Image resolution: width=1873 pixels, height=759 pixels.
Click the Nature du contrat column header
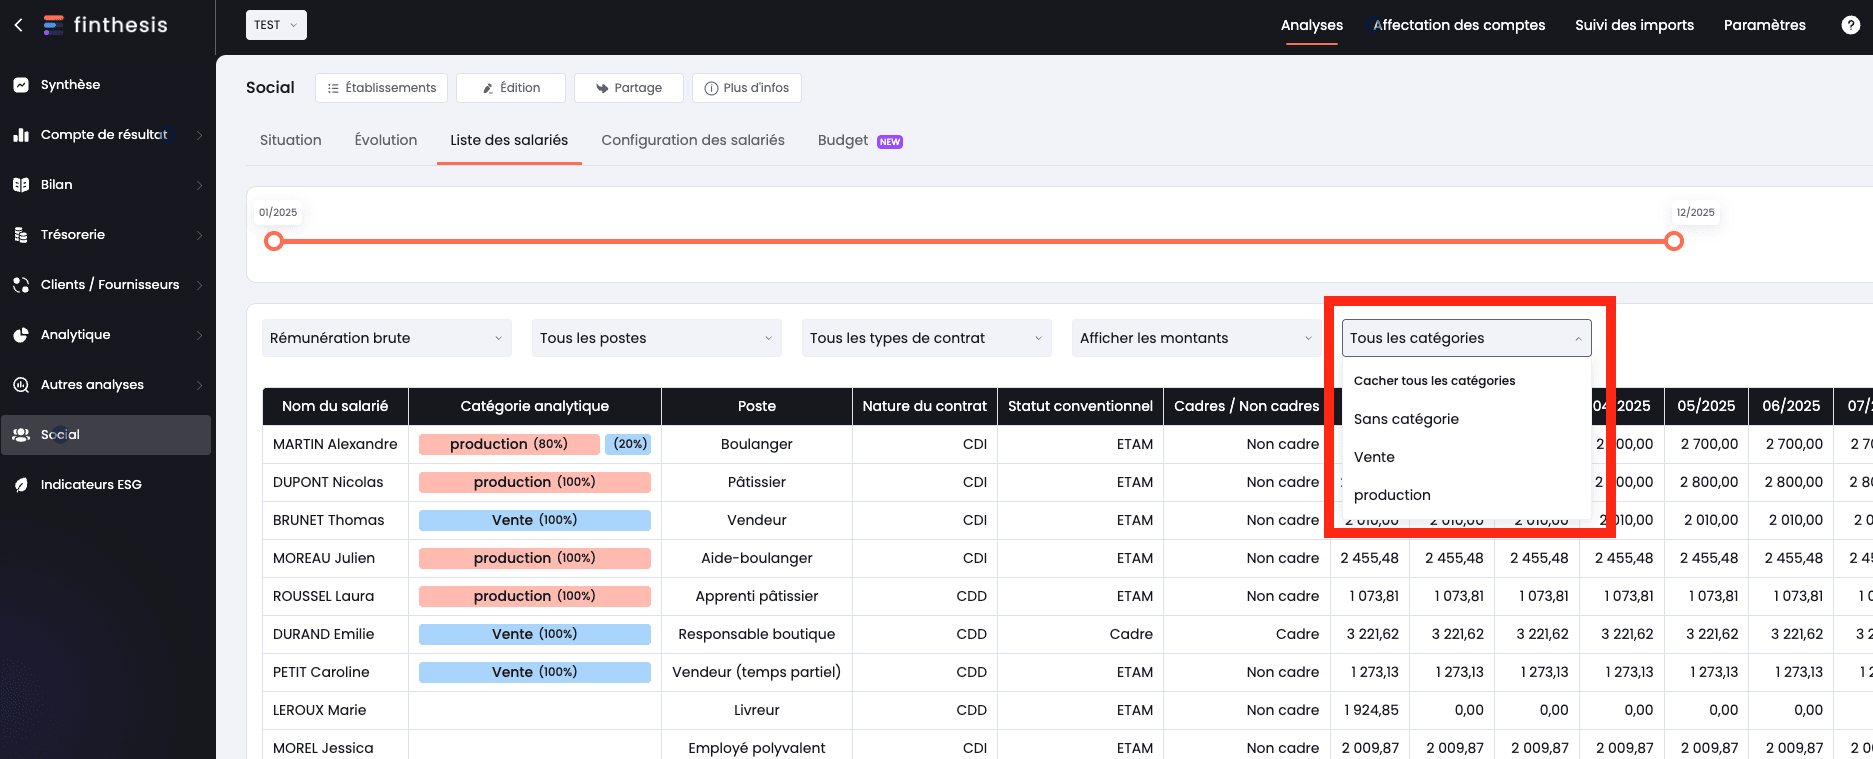click(925, 406)
